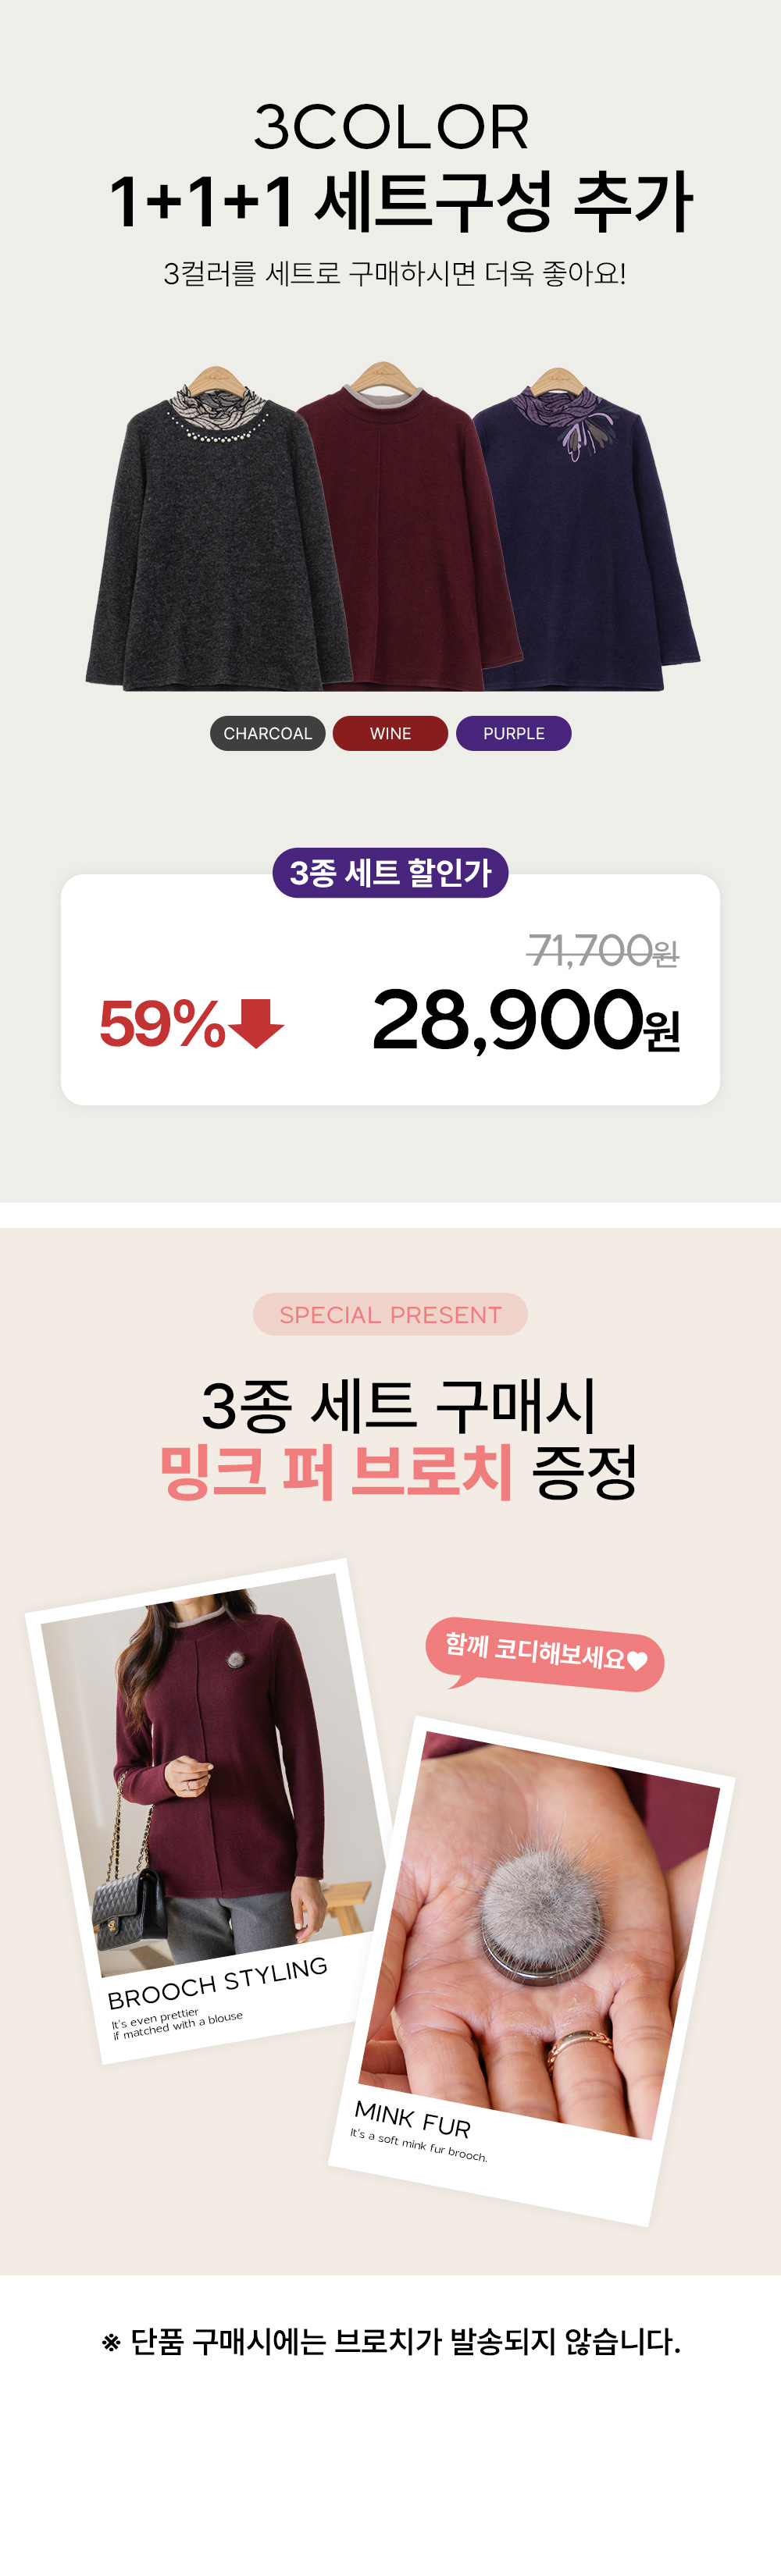
Task: Click the MINK FUR caption
Action: [412, 2119]
